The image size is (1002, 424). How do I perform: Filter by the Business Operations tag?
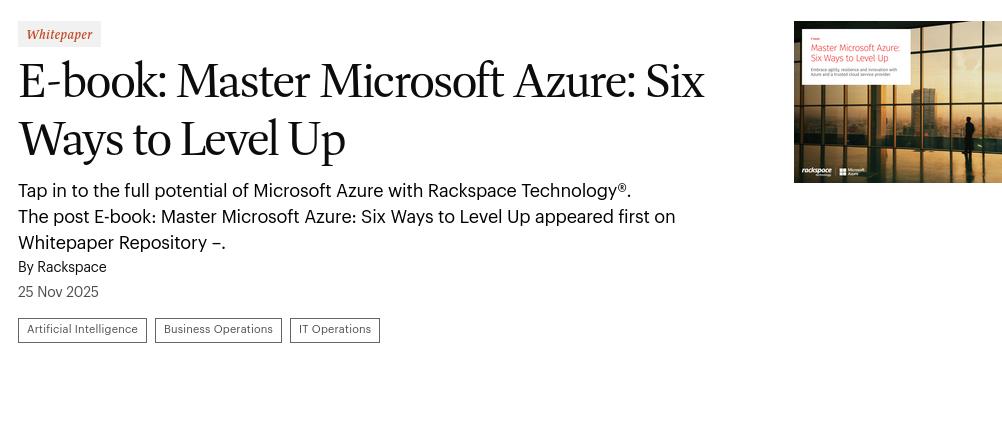218,330
